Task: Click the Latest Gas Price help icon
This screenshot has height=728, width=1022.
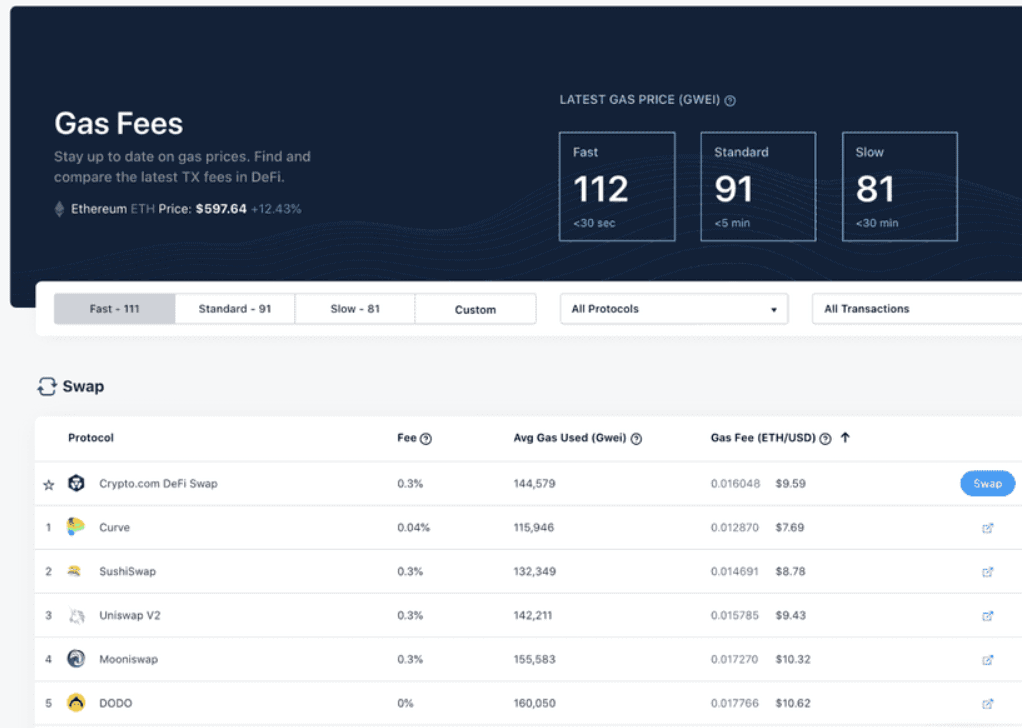Action: (x=730, y=100)
